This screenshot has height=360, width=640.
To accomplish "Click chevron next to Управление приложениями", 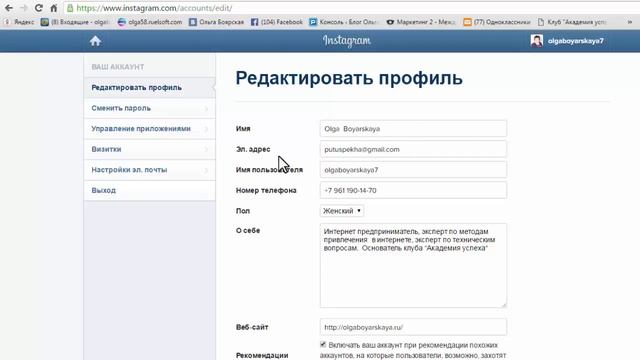I will click(206, 129).
